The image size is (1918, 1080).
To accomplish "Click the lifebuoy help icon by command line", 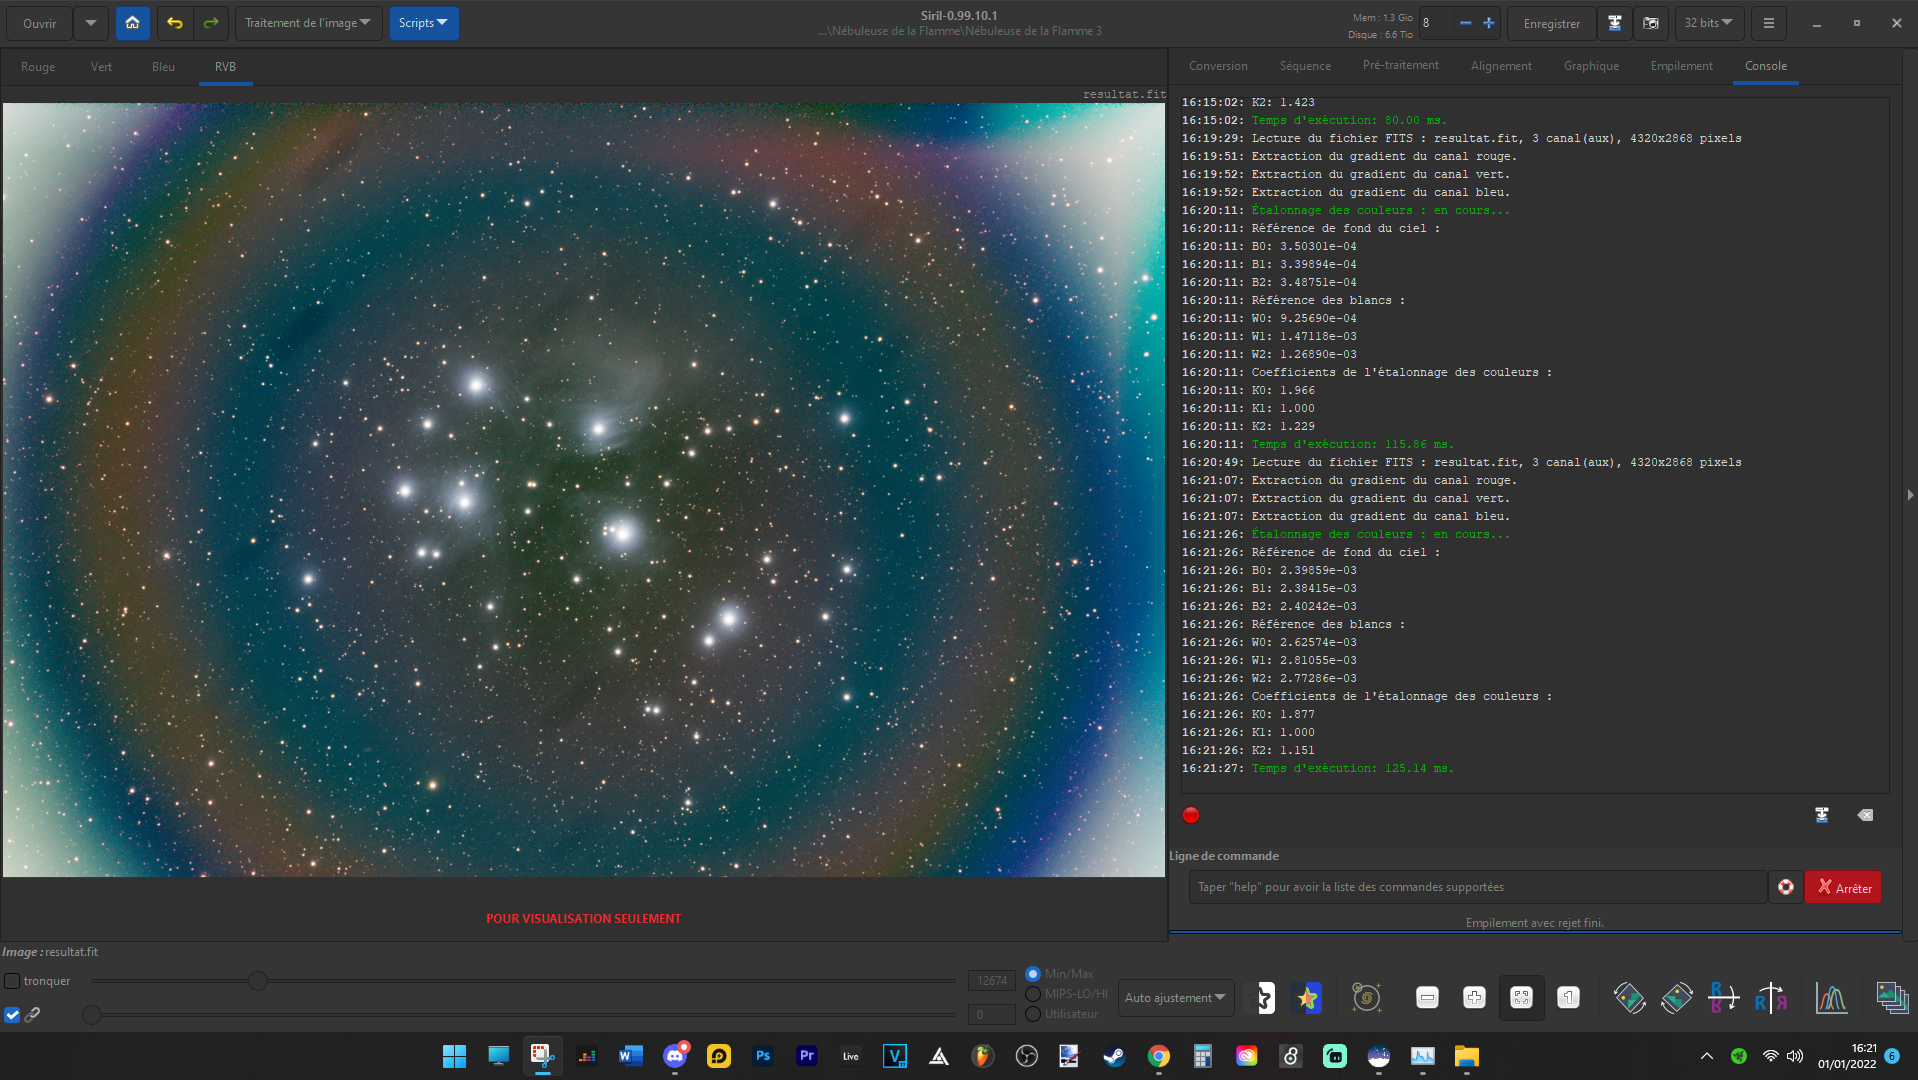I will (1785, 887).
